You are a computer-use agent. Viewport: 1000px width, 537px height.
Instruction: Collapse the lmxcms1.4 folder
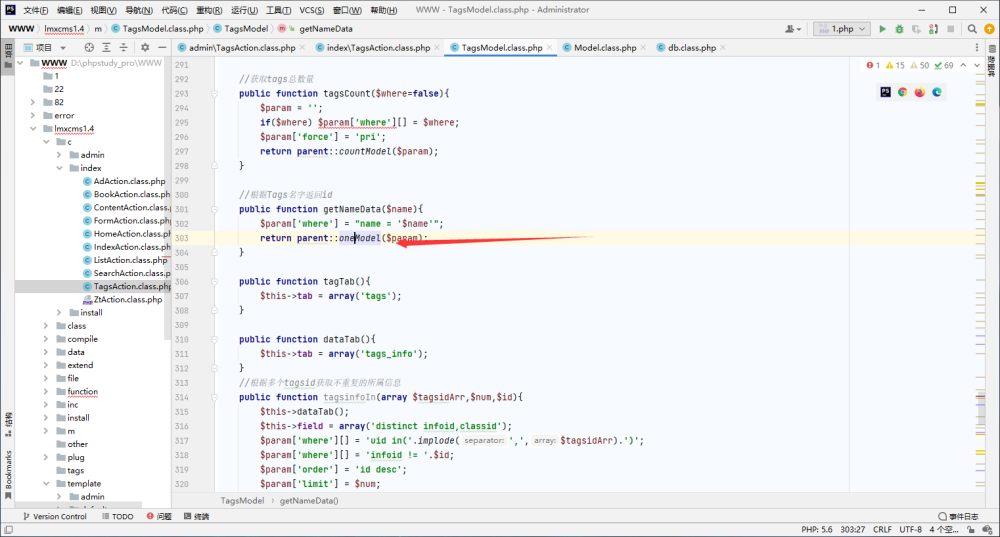(33, 129)
